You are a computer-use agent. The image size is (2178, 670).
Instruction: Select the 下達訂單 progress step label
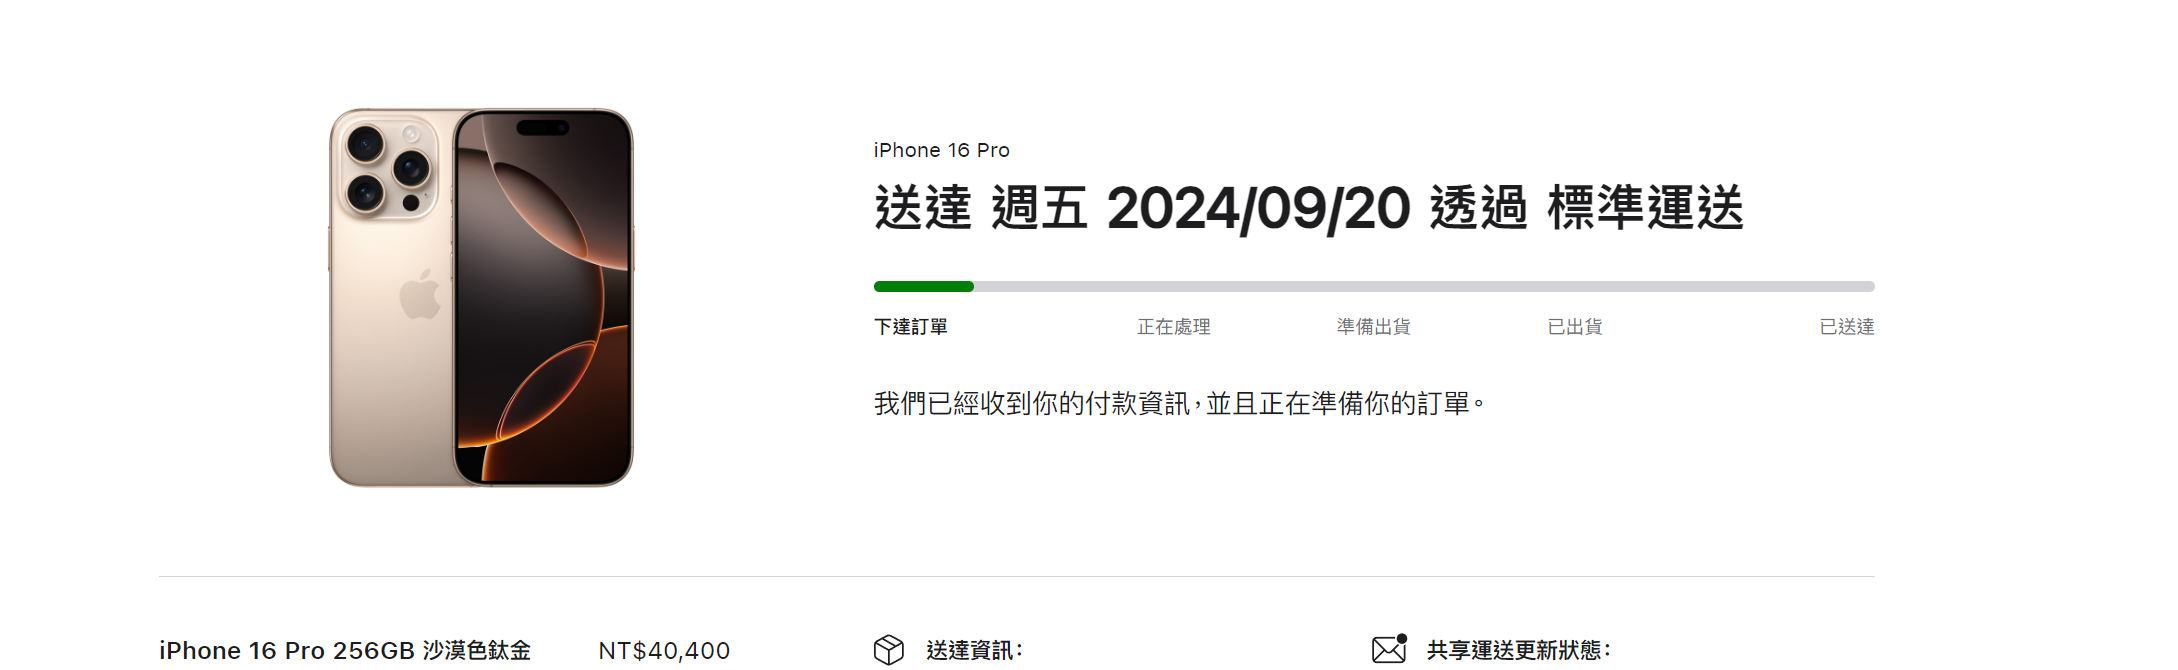tap(910, 327)
